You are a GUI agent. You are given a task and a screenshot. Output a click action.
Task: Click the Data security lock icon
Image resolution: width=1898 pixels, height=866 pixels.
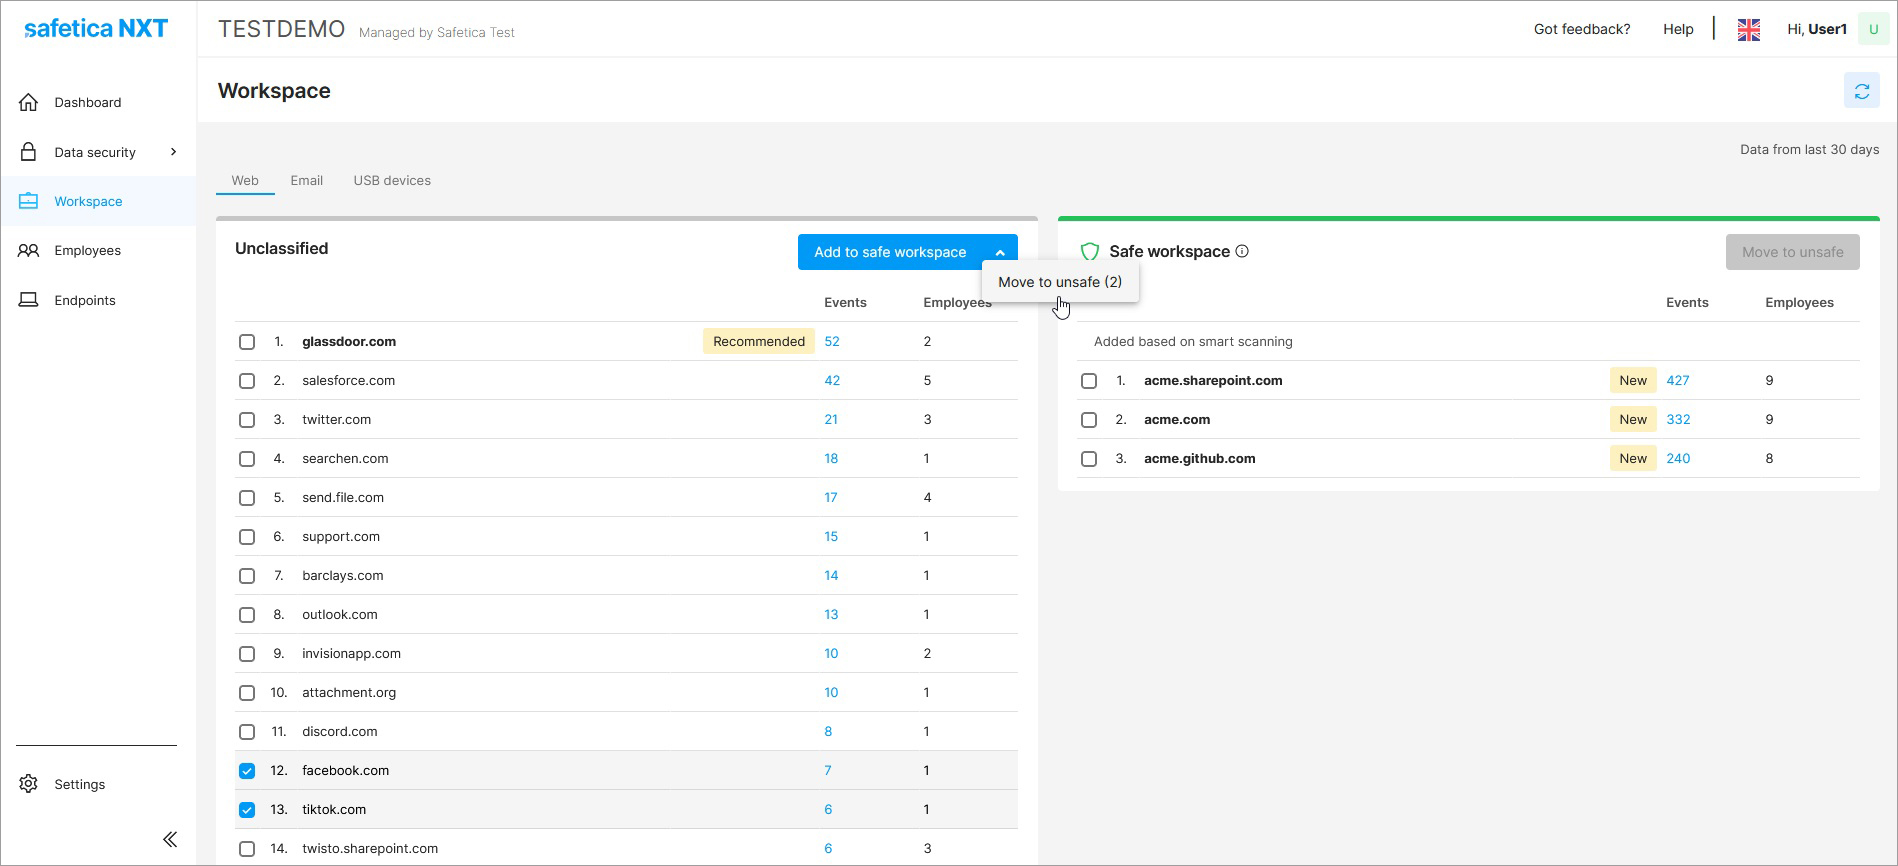pos(28,152)
